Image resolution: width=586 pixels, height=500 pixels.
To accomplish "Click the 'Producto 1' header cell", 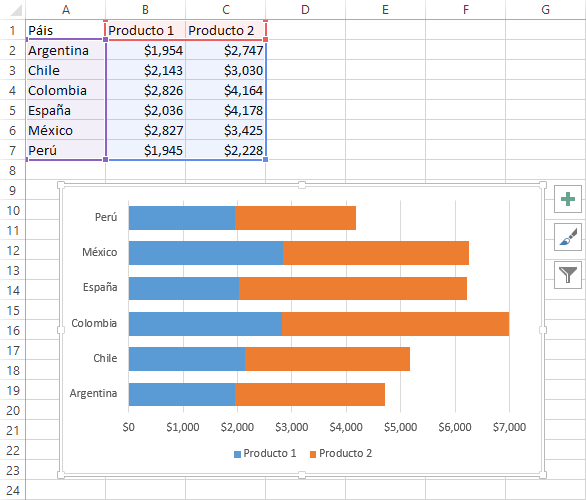I will [145, 30].
